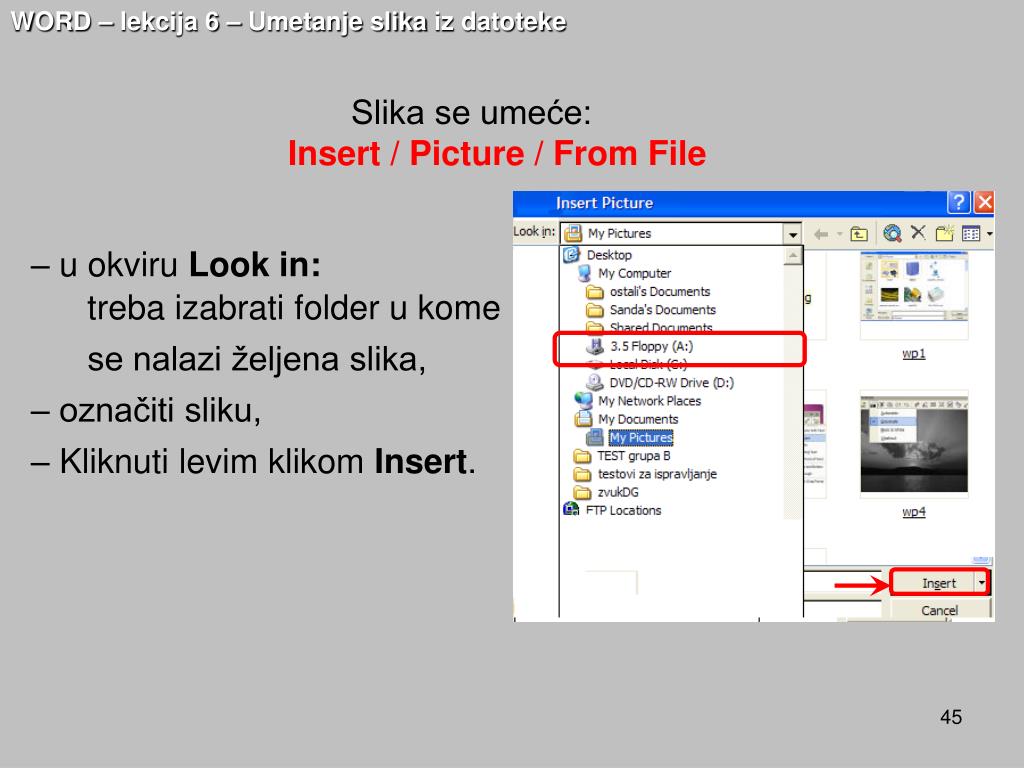Click the dropdown list scroll up arrow

tap(792, 255)
